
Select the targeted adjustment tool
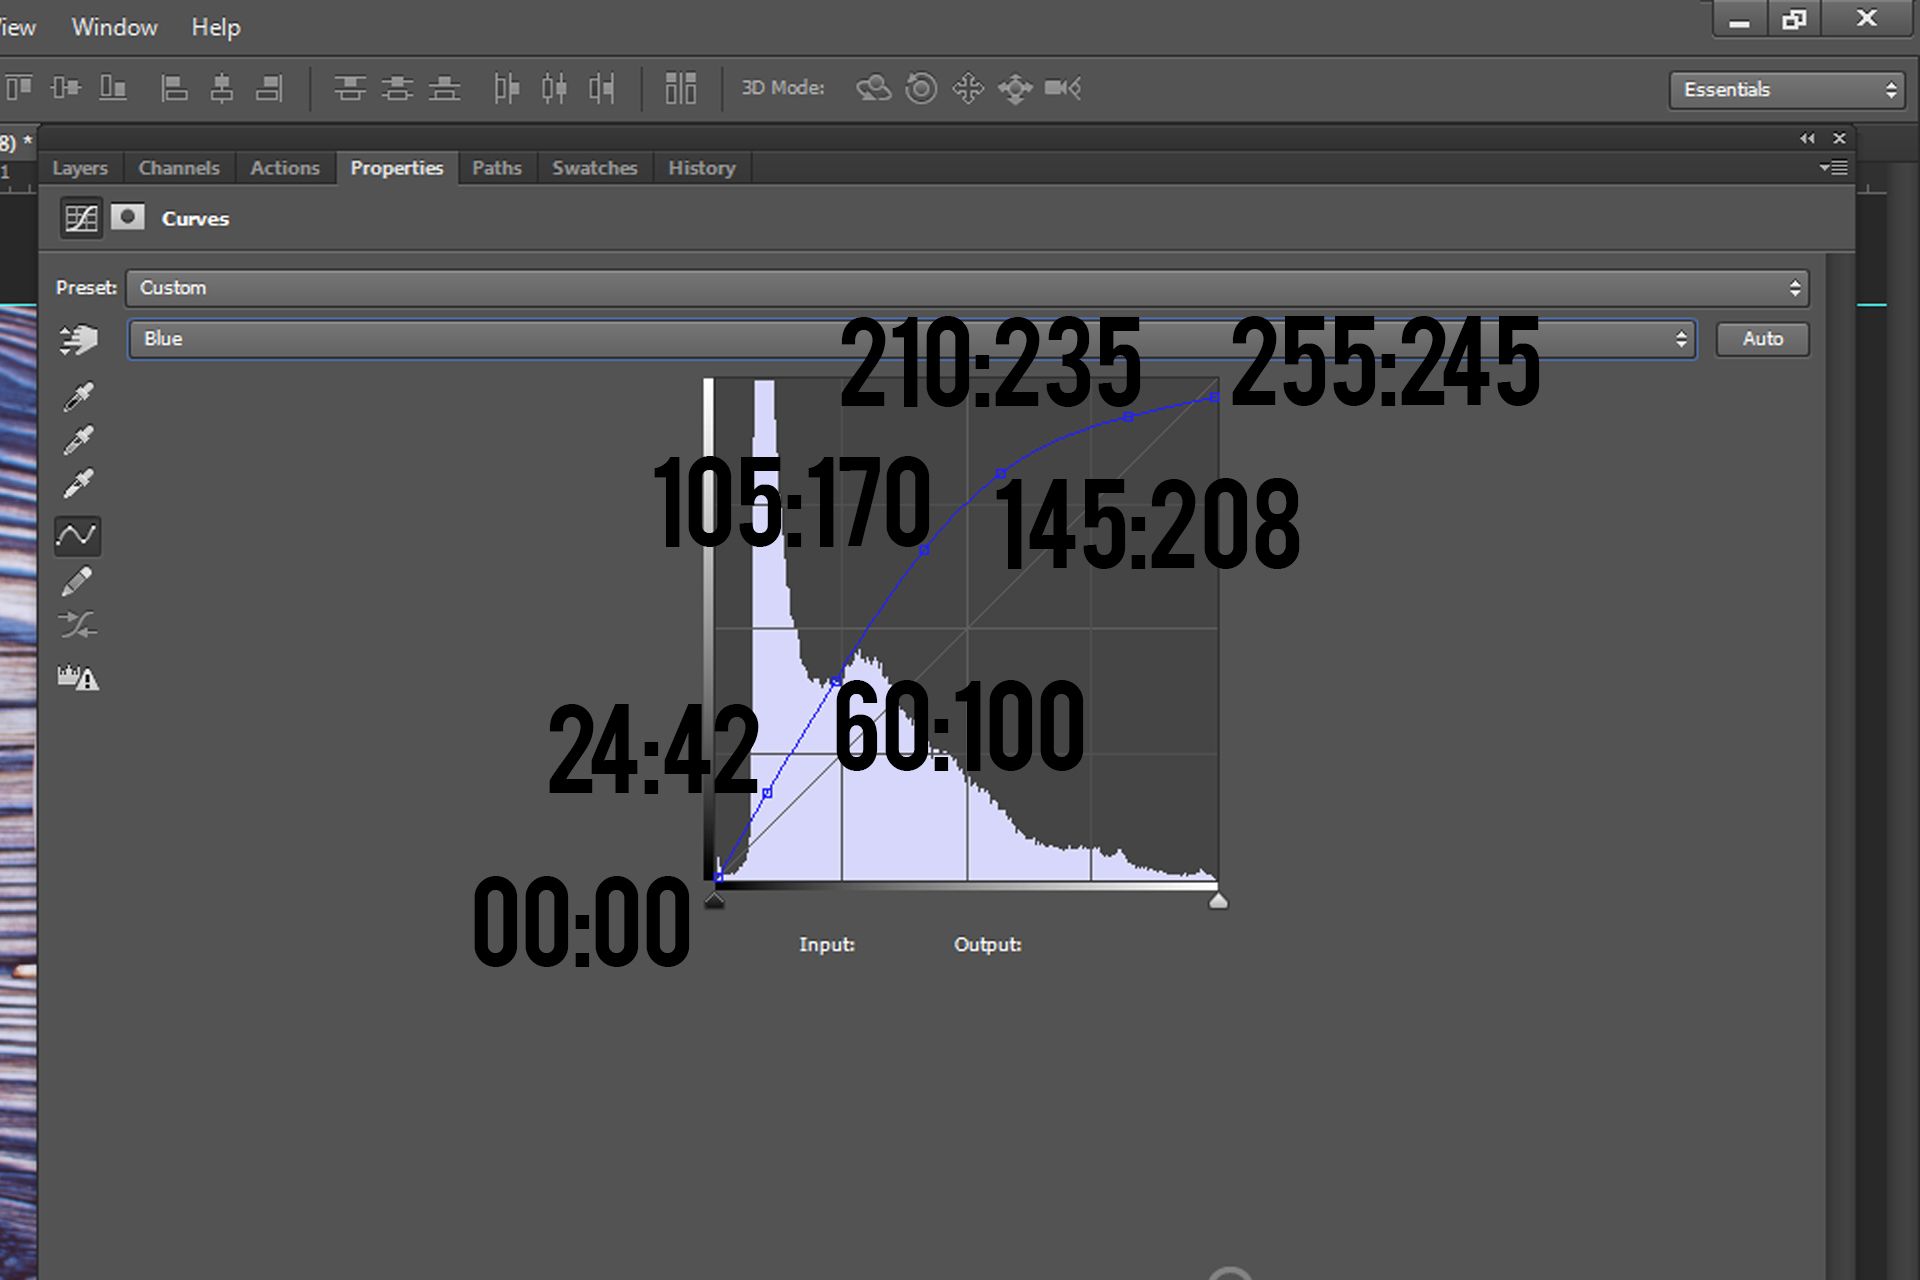pos(78,340)
